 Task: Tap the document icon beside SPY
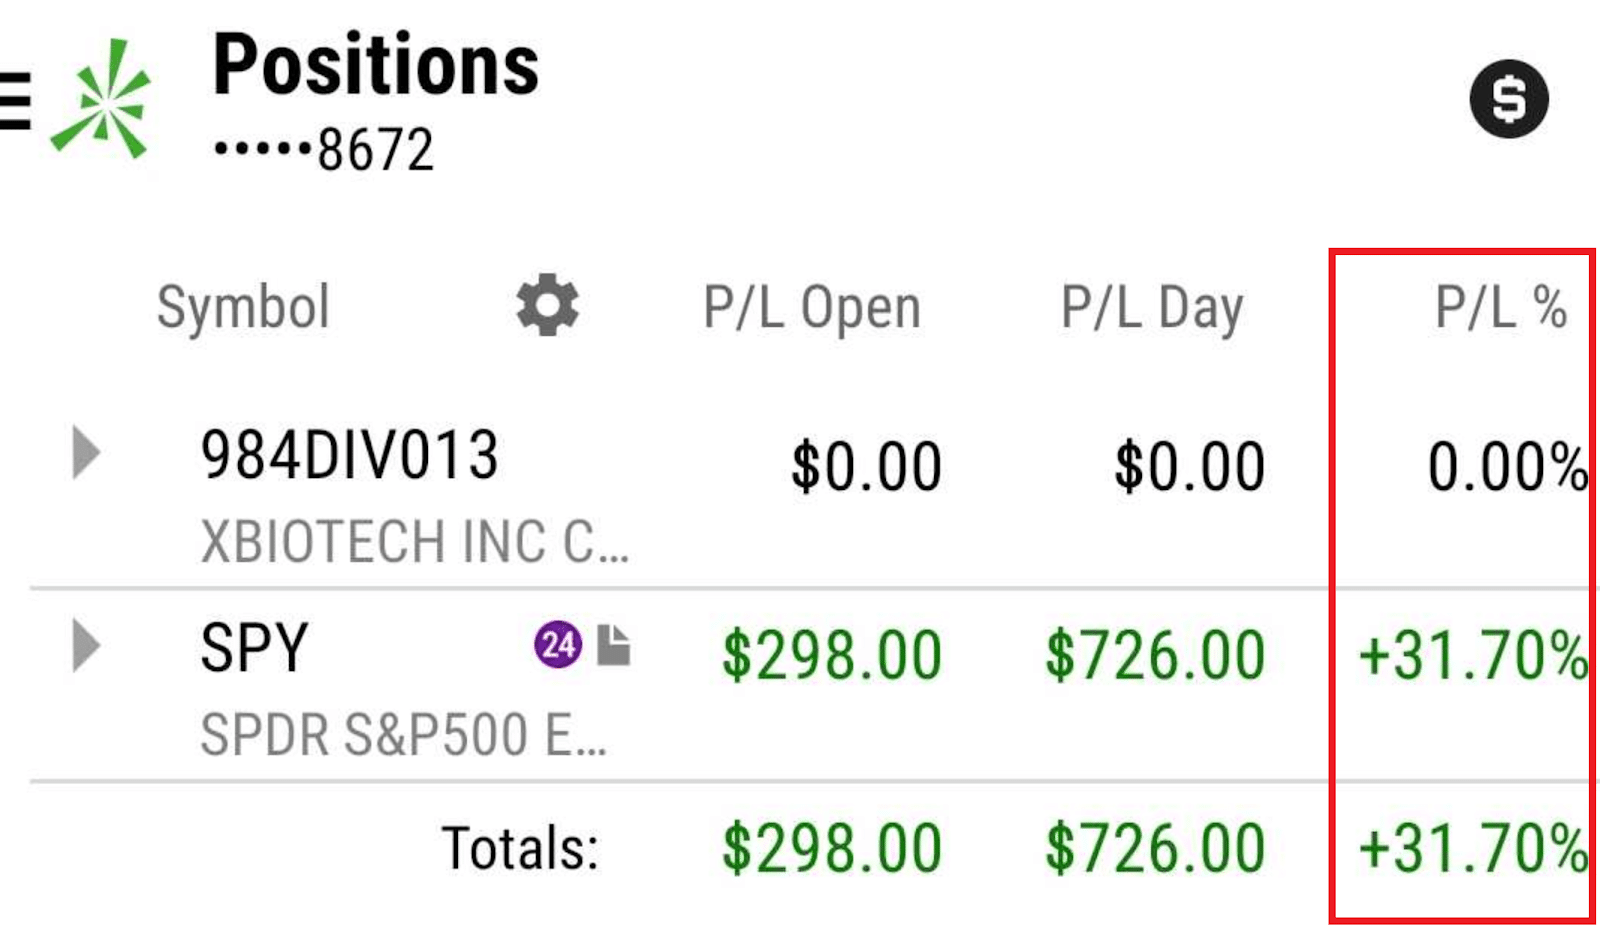613,645
